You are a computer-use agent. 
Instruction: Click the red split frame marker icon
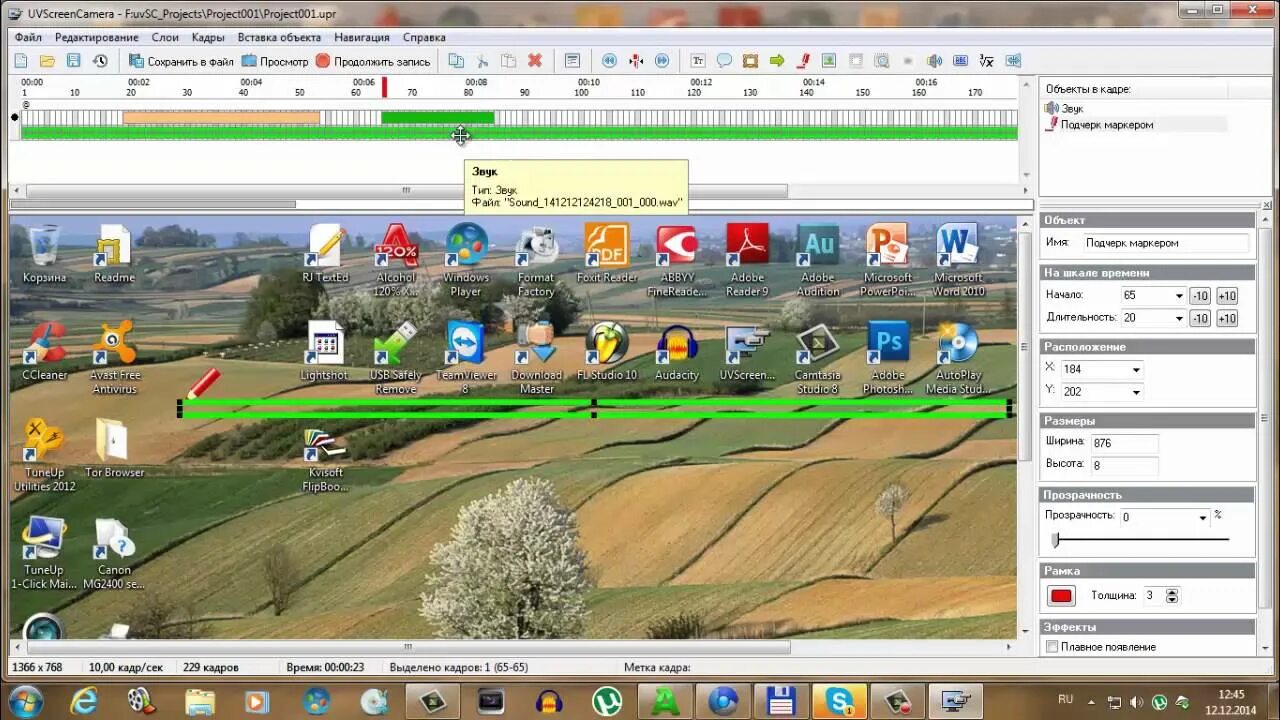pos(635,61)
